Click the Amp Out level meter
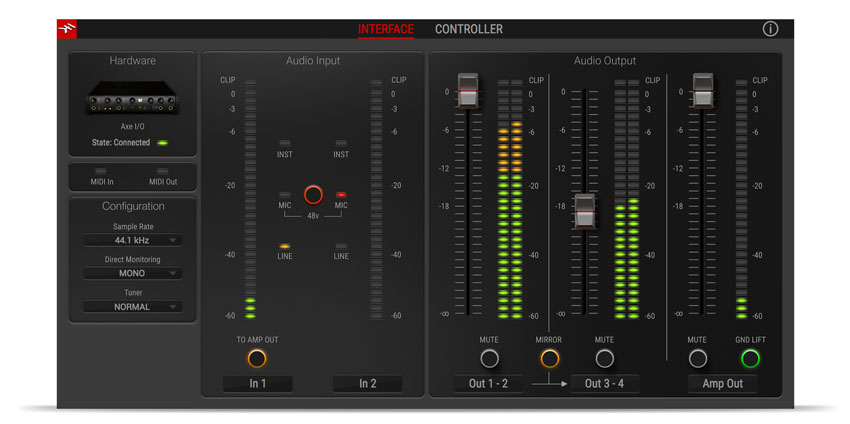850x424 pixels. pyautogui.click(x=741, y=200)
